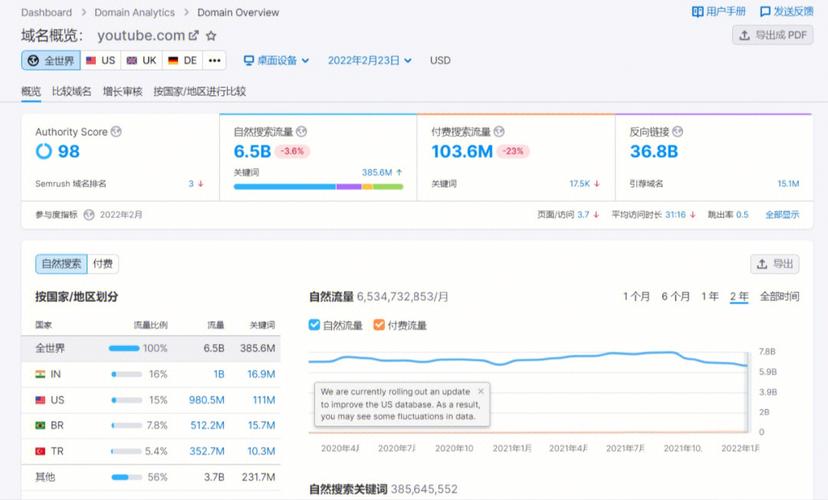Screen dimensions: 828x500
Task: Open the 2022年2月23日 date dropdown
Action: pyautogui.click(x=370, y=60)
